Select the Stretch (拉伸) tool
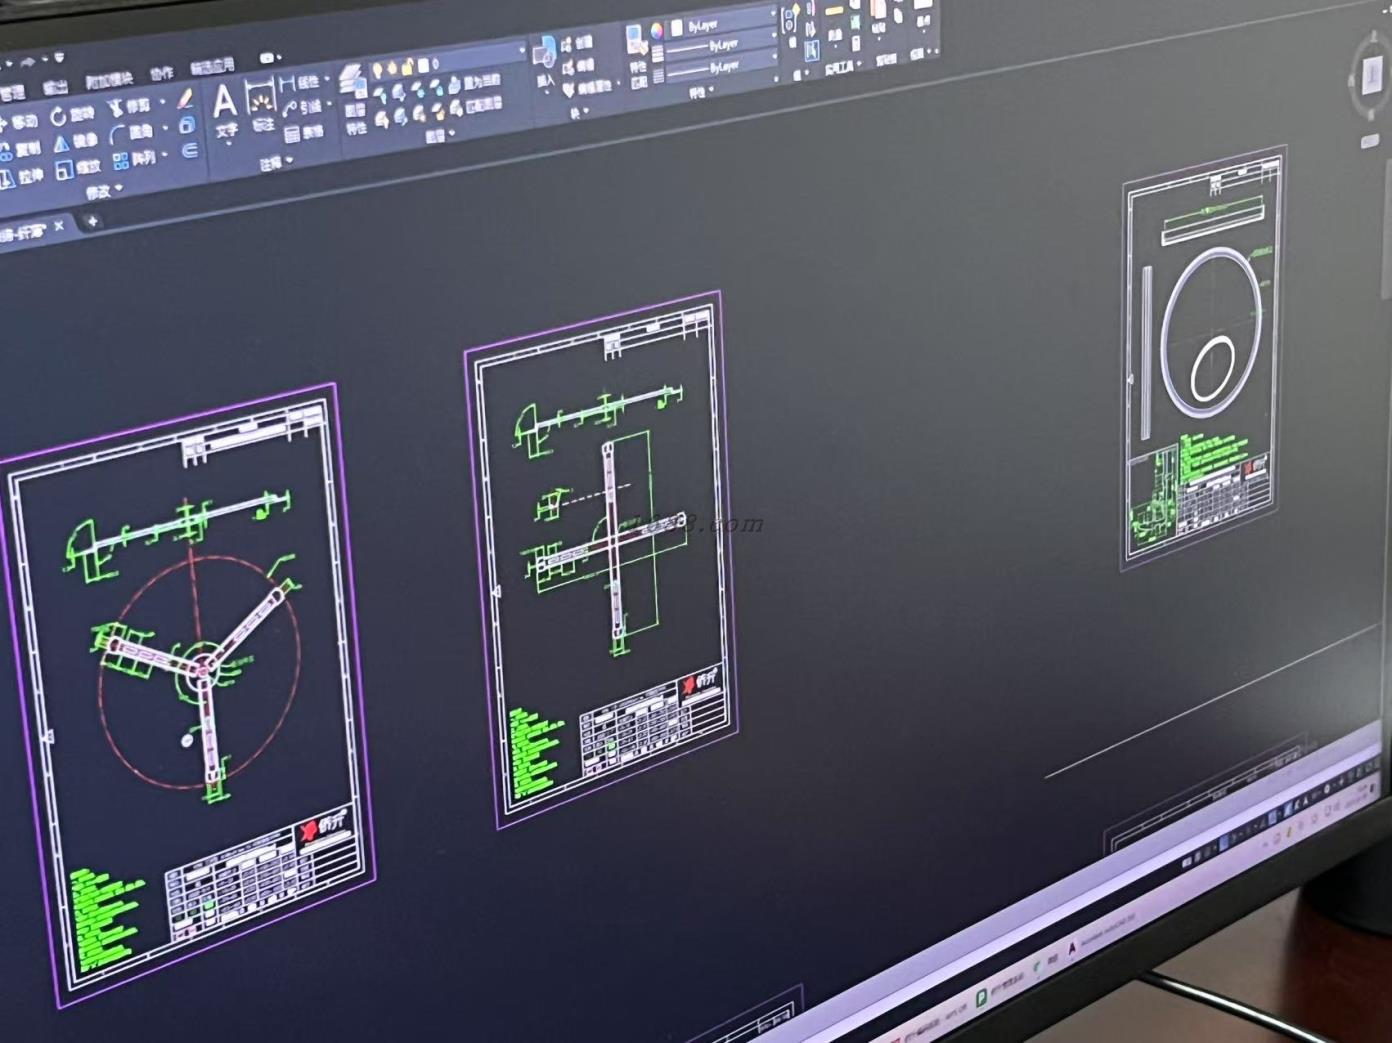The height and width of the screenshot is (1043, 1392). [x=21, y=178]
